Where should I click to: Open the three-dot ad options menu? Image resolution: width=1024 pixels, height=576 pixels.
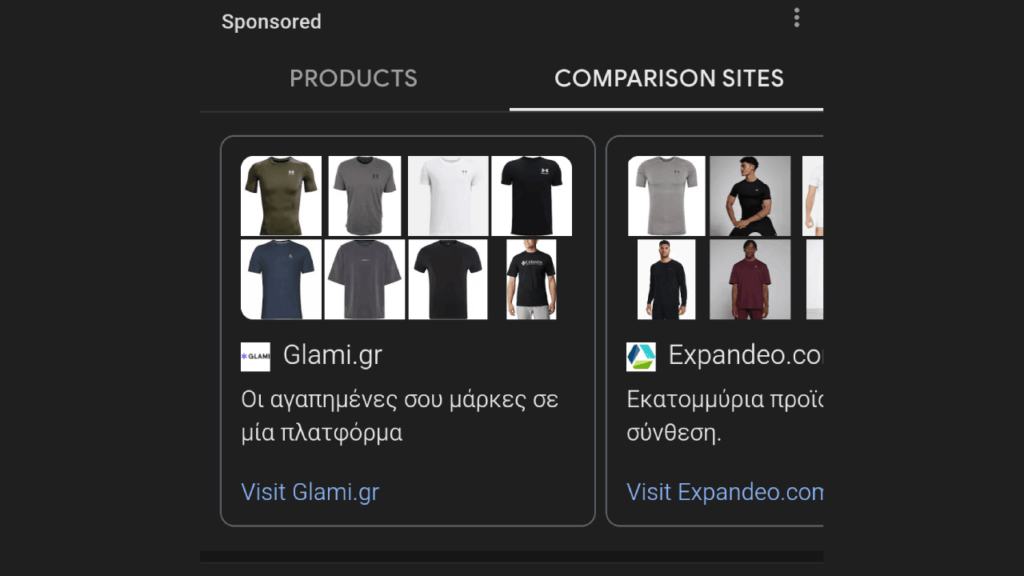click(x=796, y=17)
